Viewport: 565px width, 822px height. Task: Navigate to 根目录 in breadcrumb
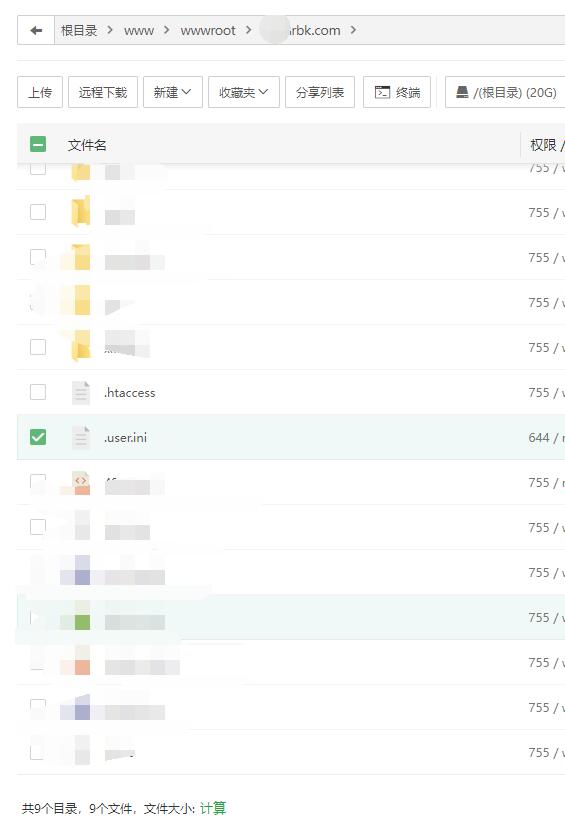(79, 30)
